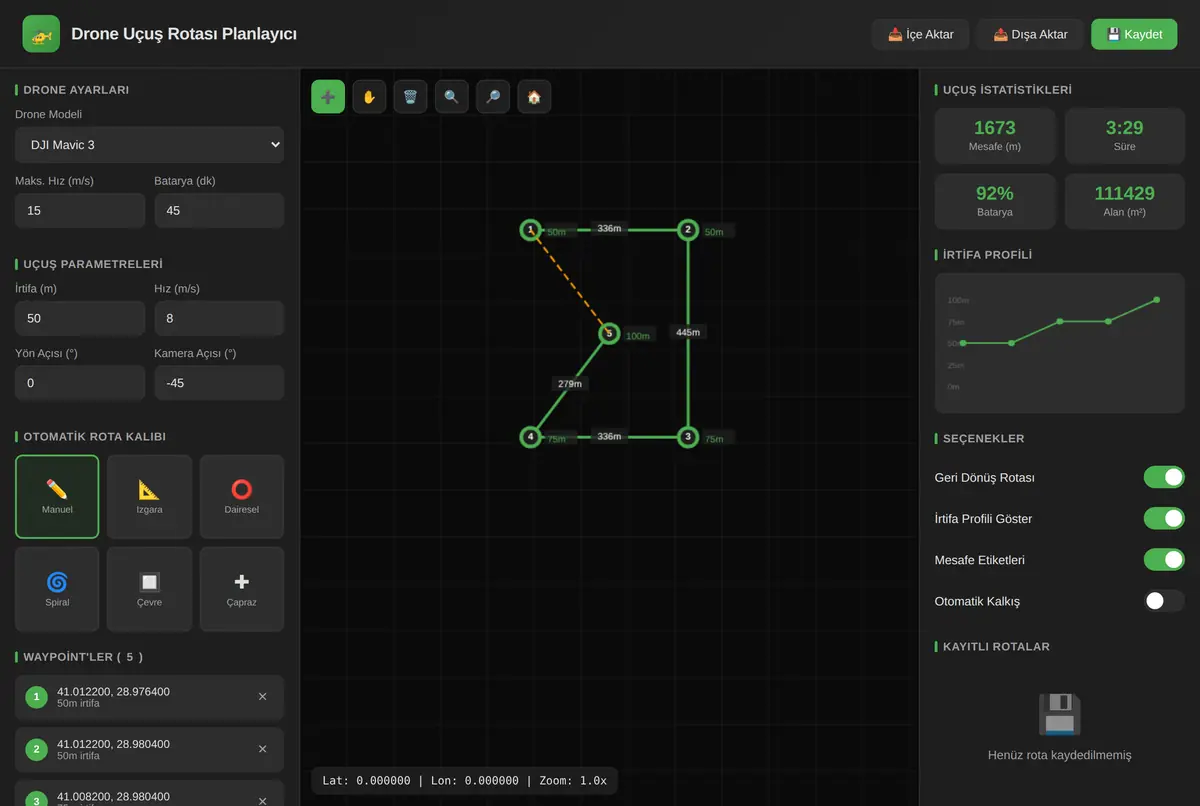Image resolution: width=1200 pixels, height=806 pixels.
Task: Choose the Dairesel route pattern
Action: (242, 497)
